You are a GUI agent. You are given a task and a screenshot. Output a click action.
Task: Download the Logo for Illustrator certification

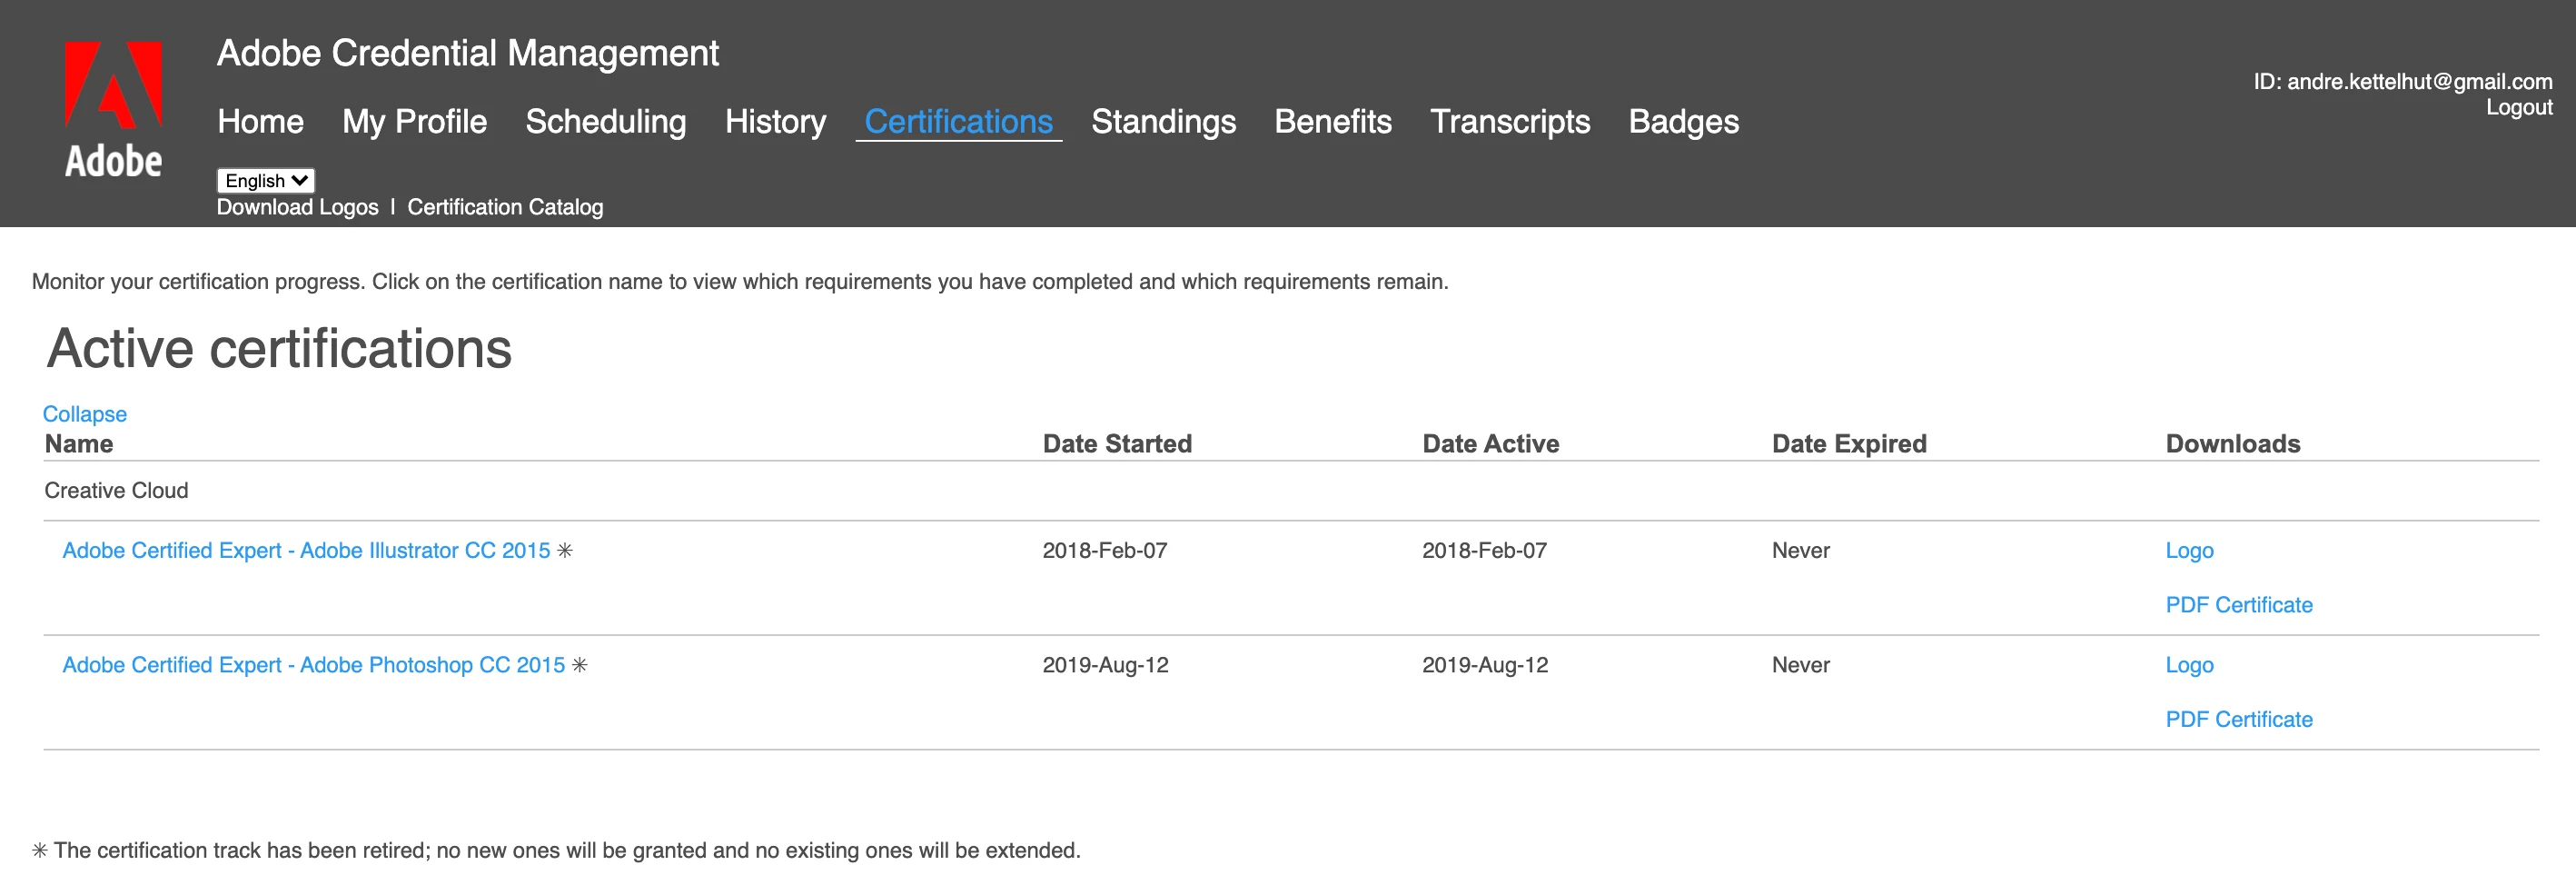click(x=2188, y=551)
